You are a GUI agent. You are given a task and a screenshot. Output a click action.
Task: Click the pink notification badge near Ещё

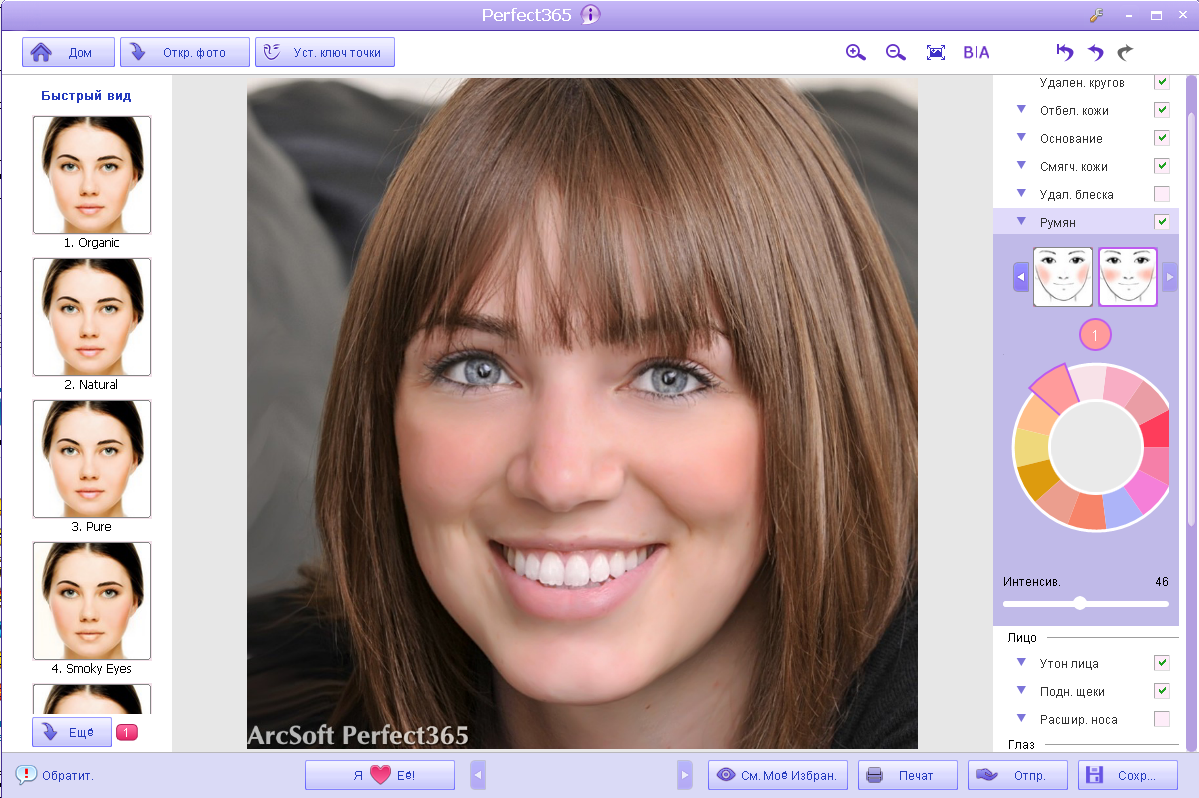tap(127, 732)
